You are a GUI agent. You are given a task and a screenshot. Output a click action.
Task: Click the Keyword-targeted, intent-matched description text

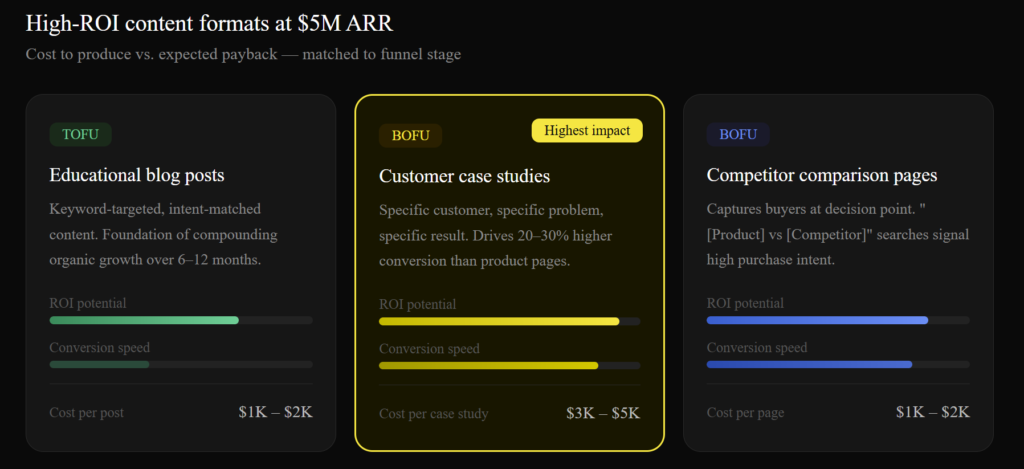tap(163, 234)
